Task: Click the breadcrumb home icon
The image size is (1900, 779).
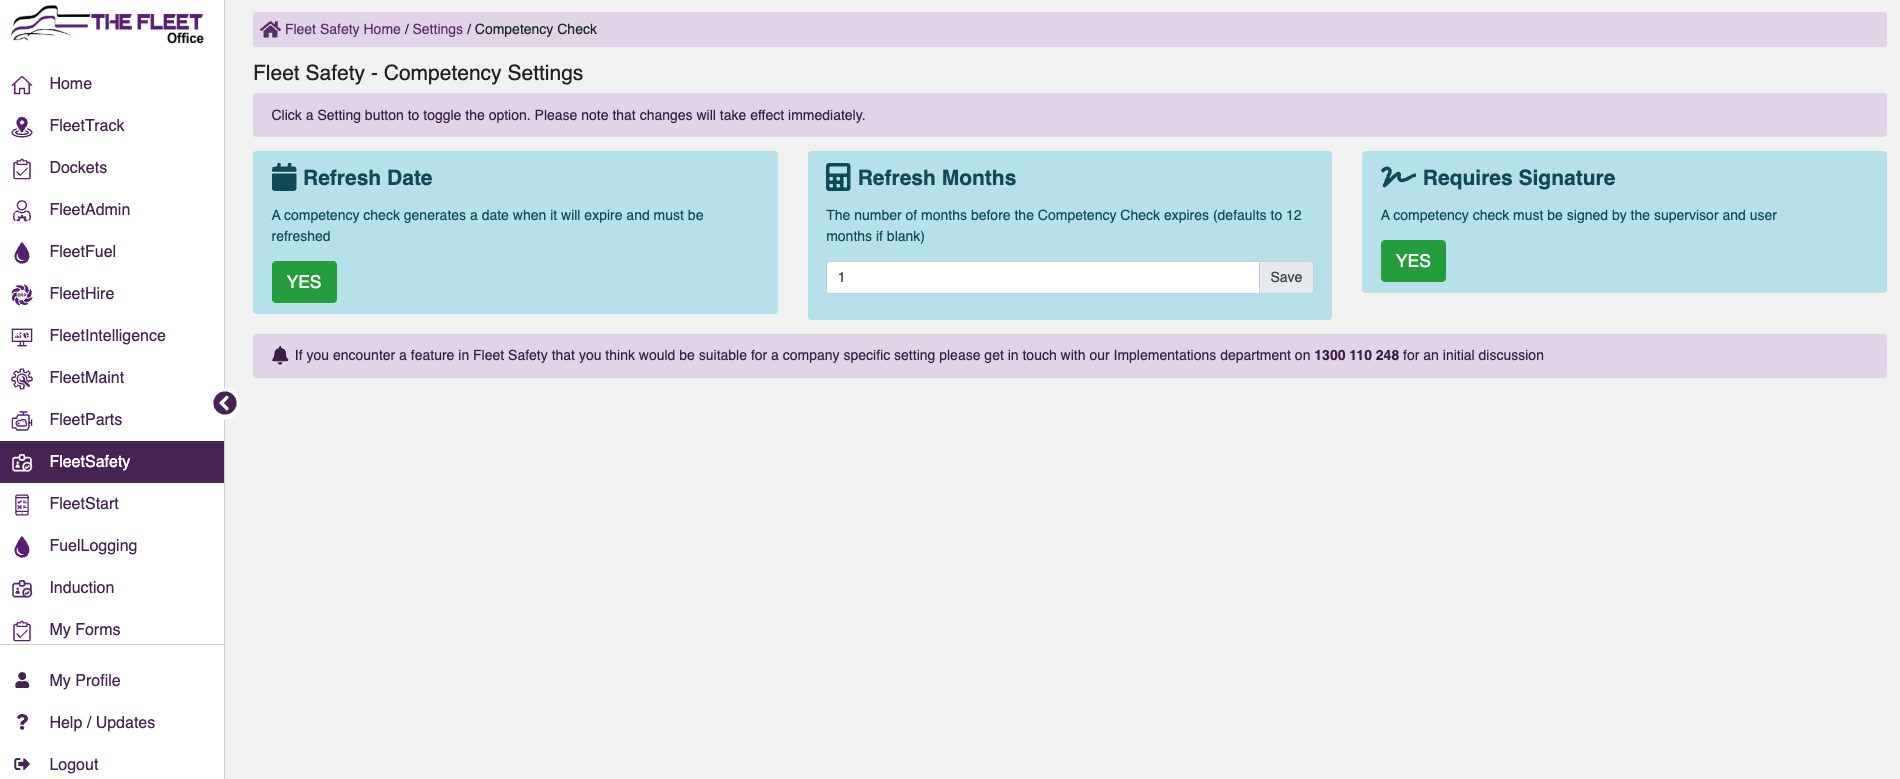Action: (x=270, y=29)
